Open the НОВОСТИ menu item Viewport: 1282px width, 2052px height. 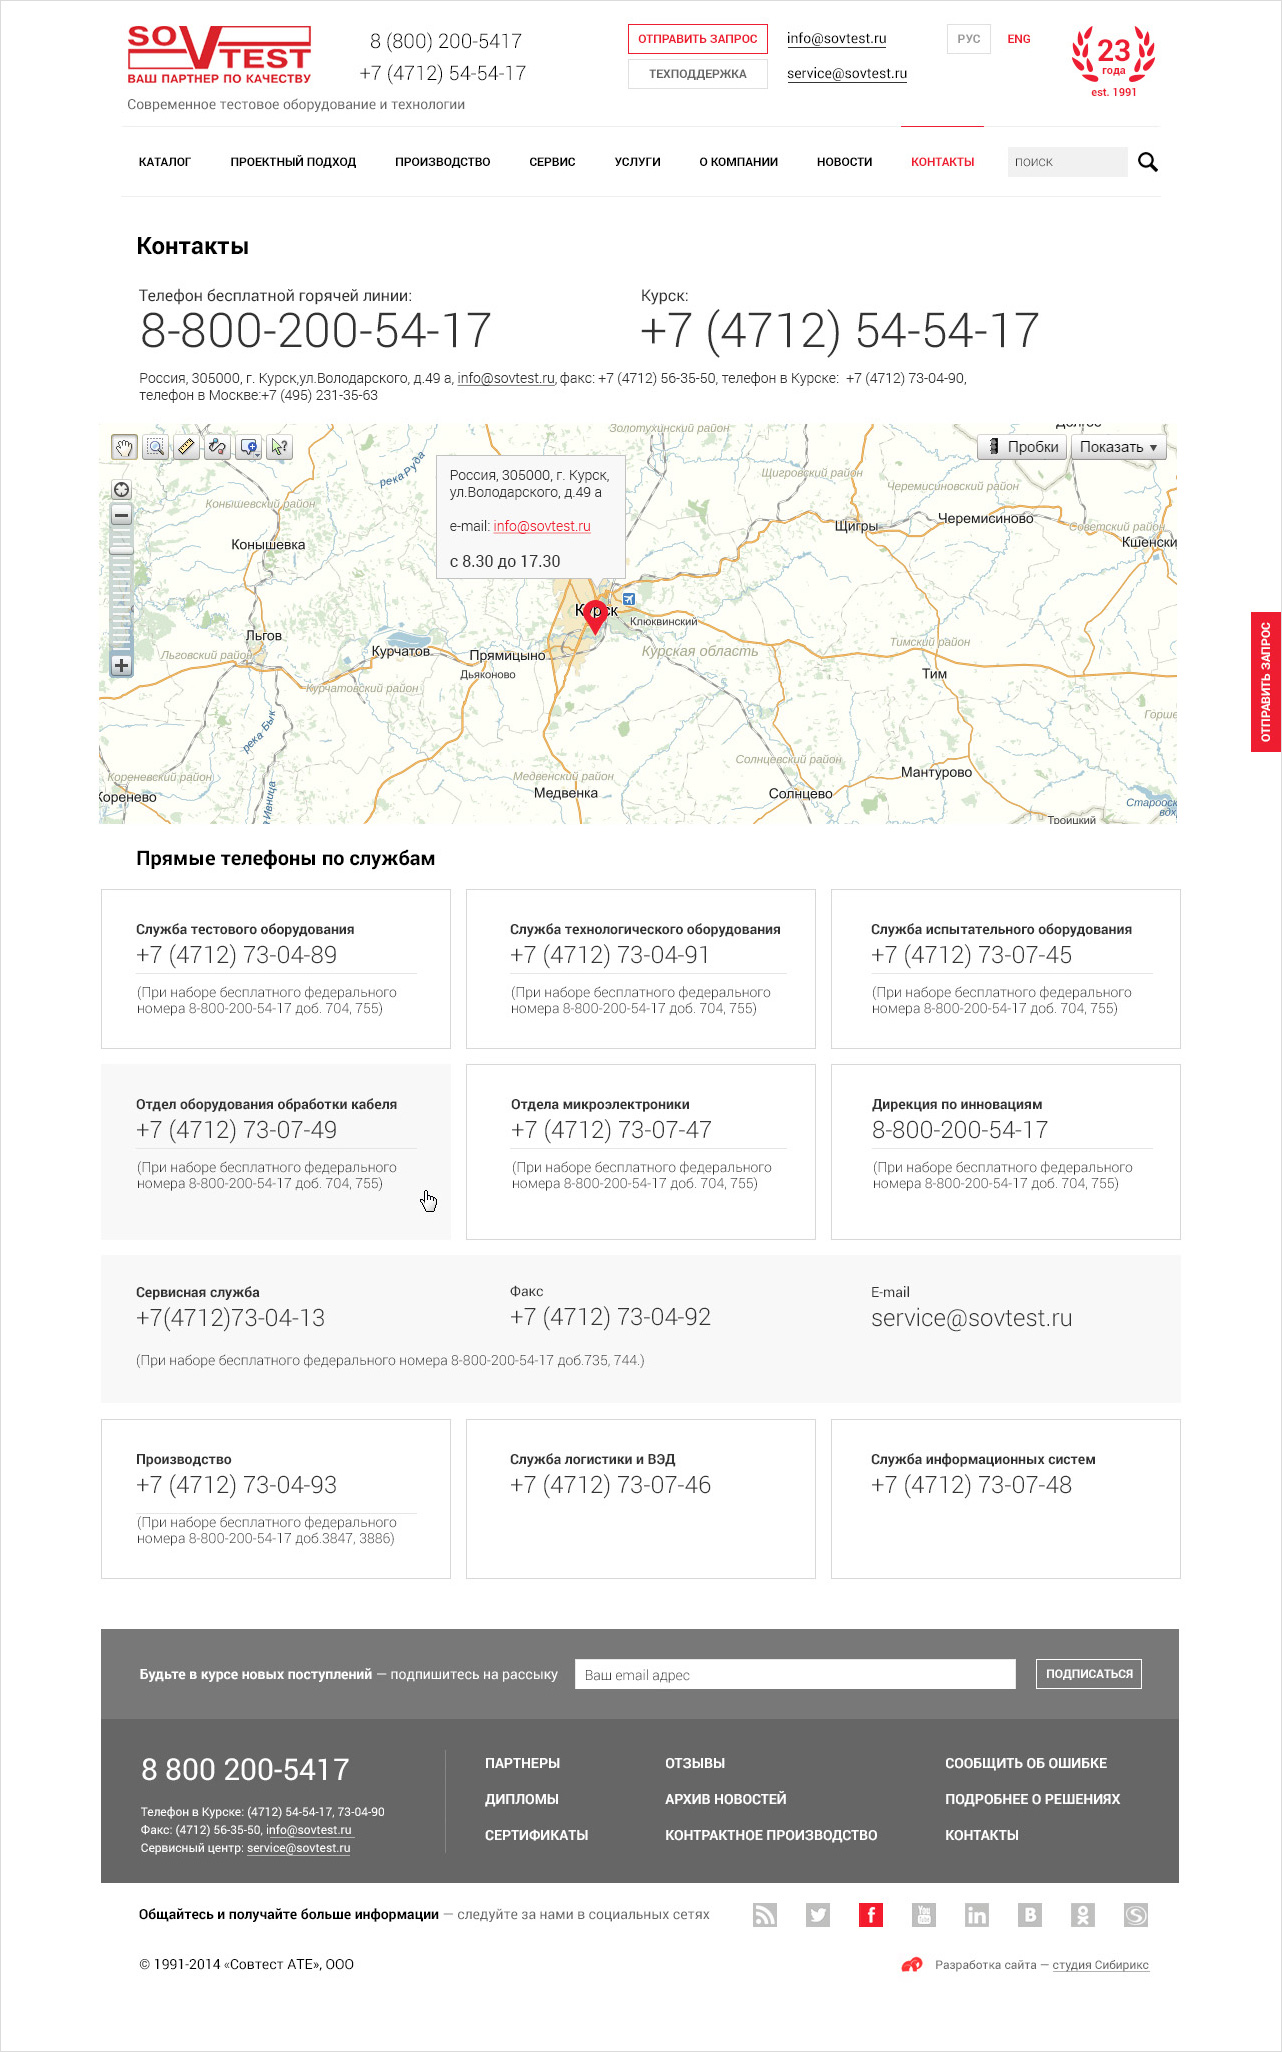pos(844,162)
